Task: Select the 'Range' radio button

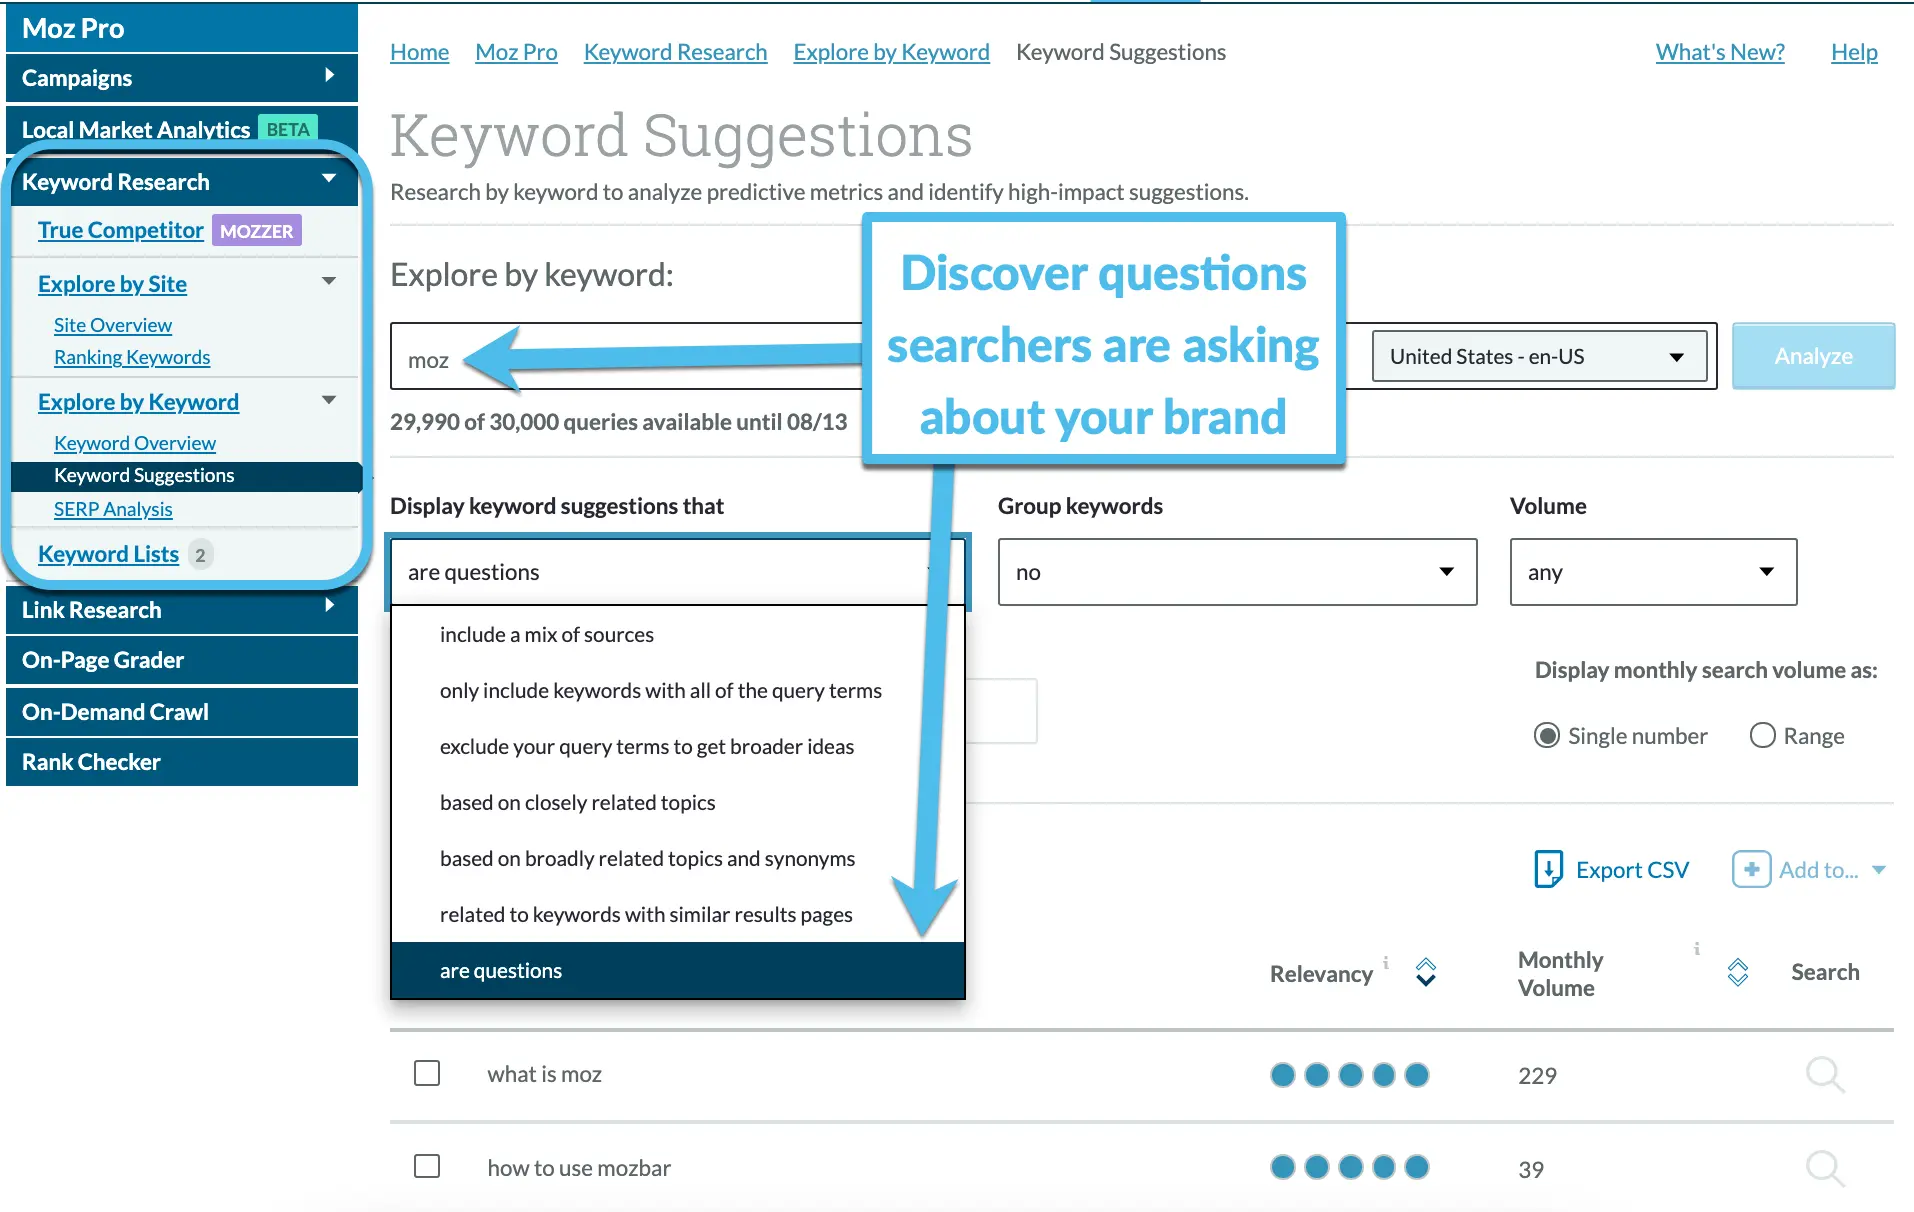Action: click(x=1763, y=735)
